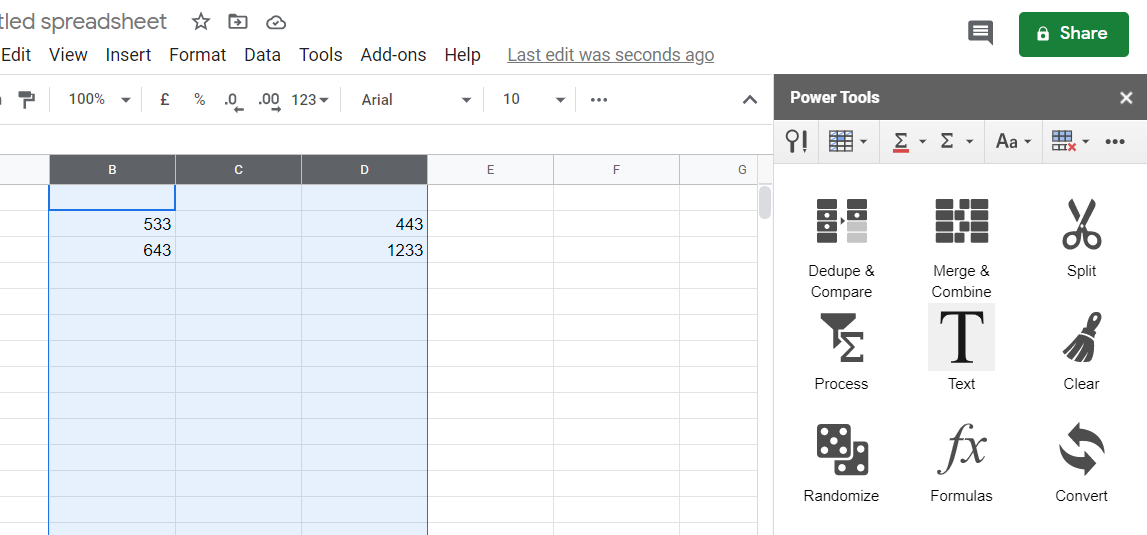Star the spreadsheet

201,22
